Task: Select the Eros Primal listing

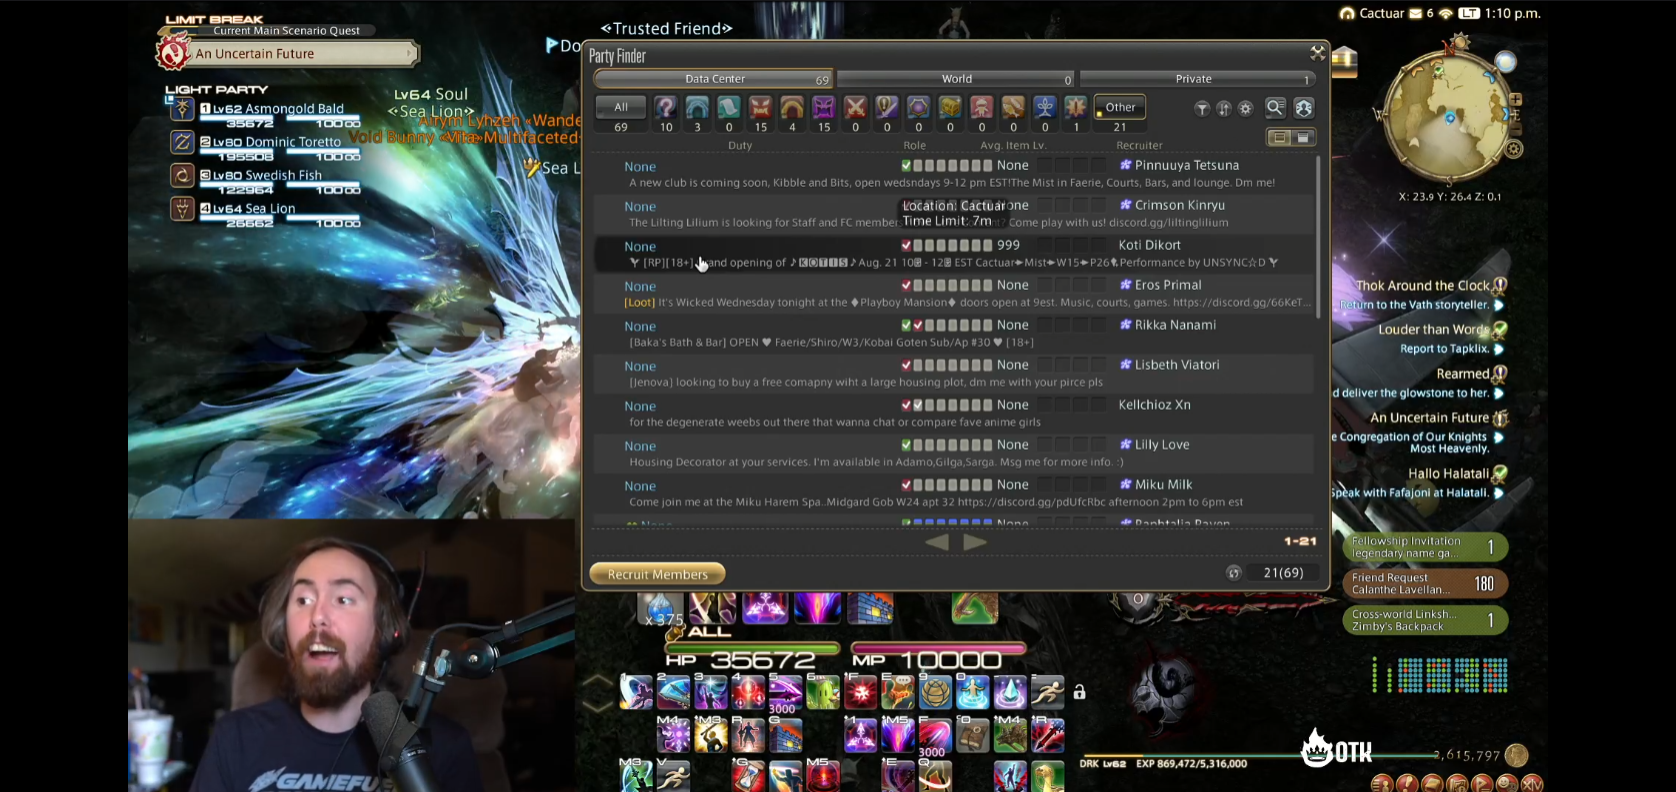Action: point(953,294)
